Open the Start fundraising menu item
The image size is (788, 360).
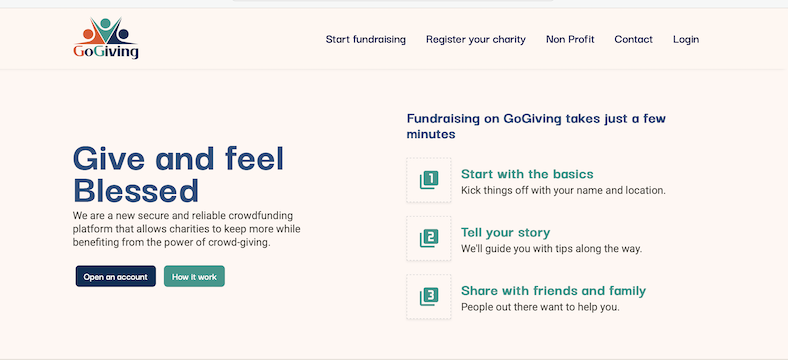(x=365, y=39)
